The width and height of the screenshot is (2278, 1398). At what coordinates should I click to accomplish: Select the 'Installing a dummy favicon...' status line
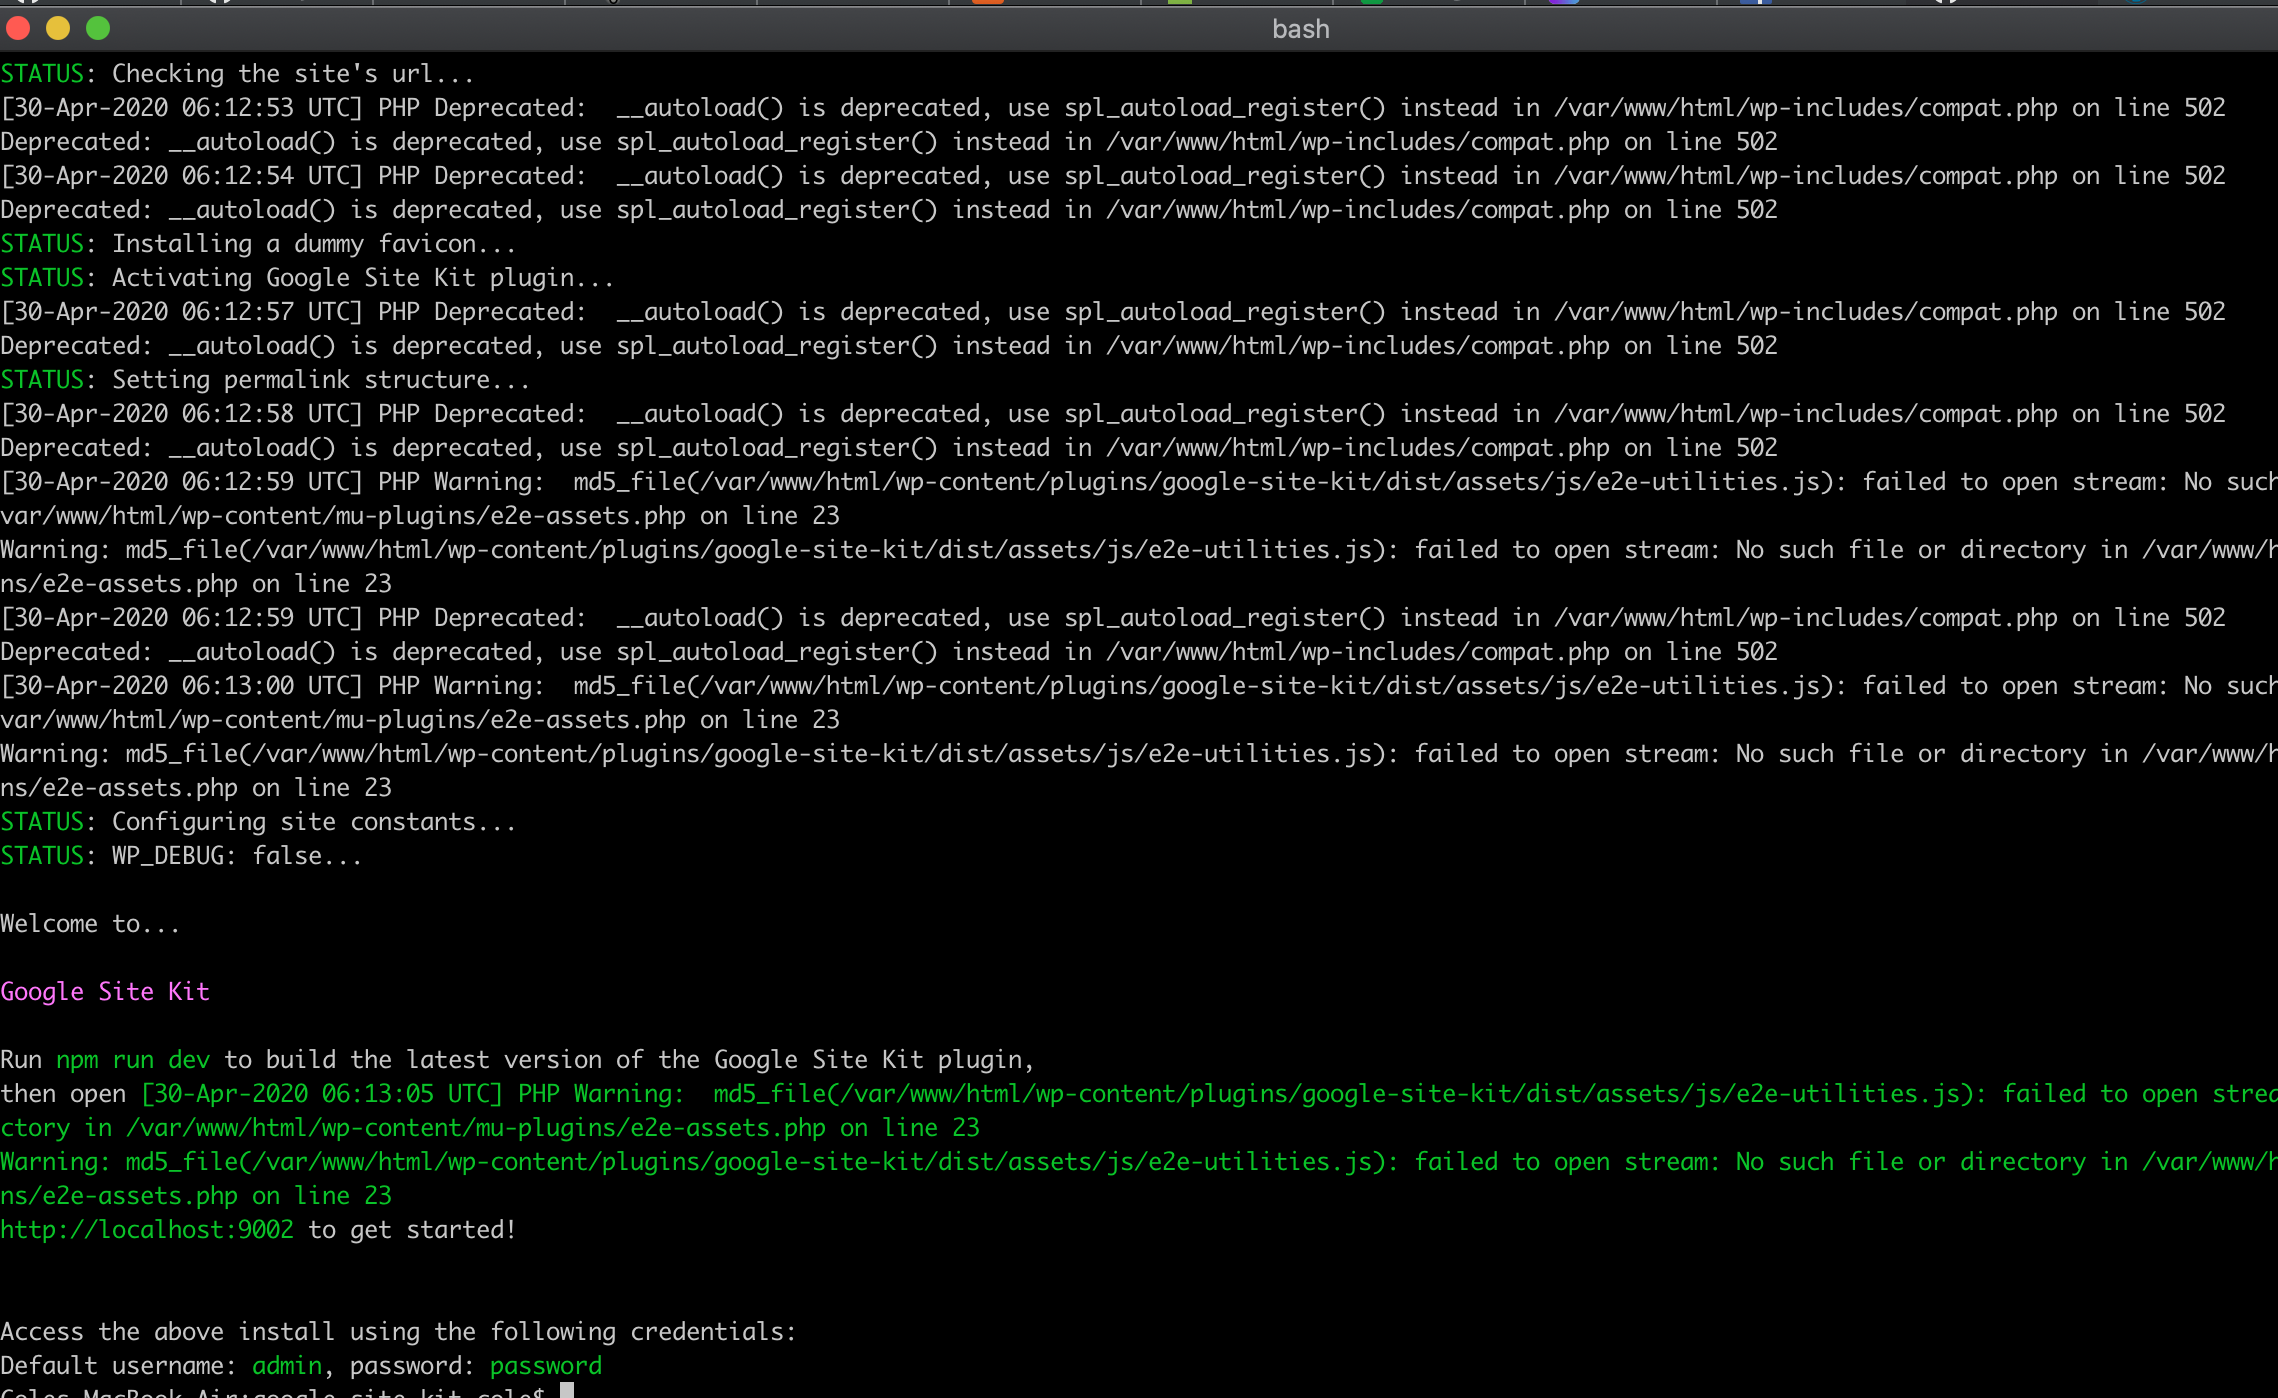(258, 244)
